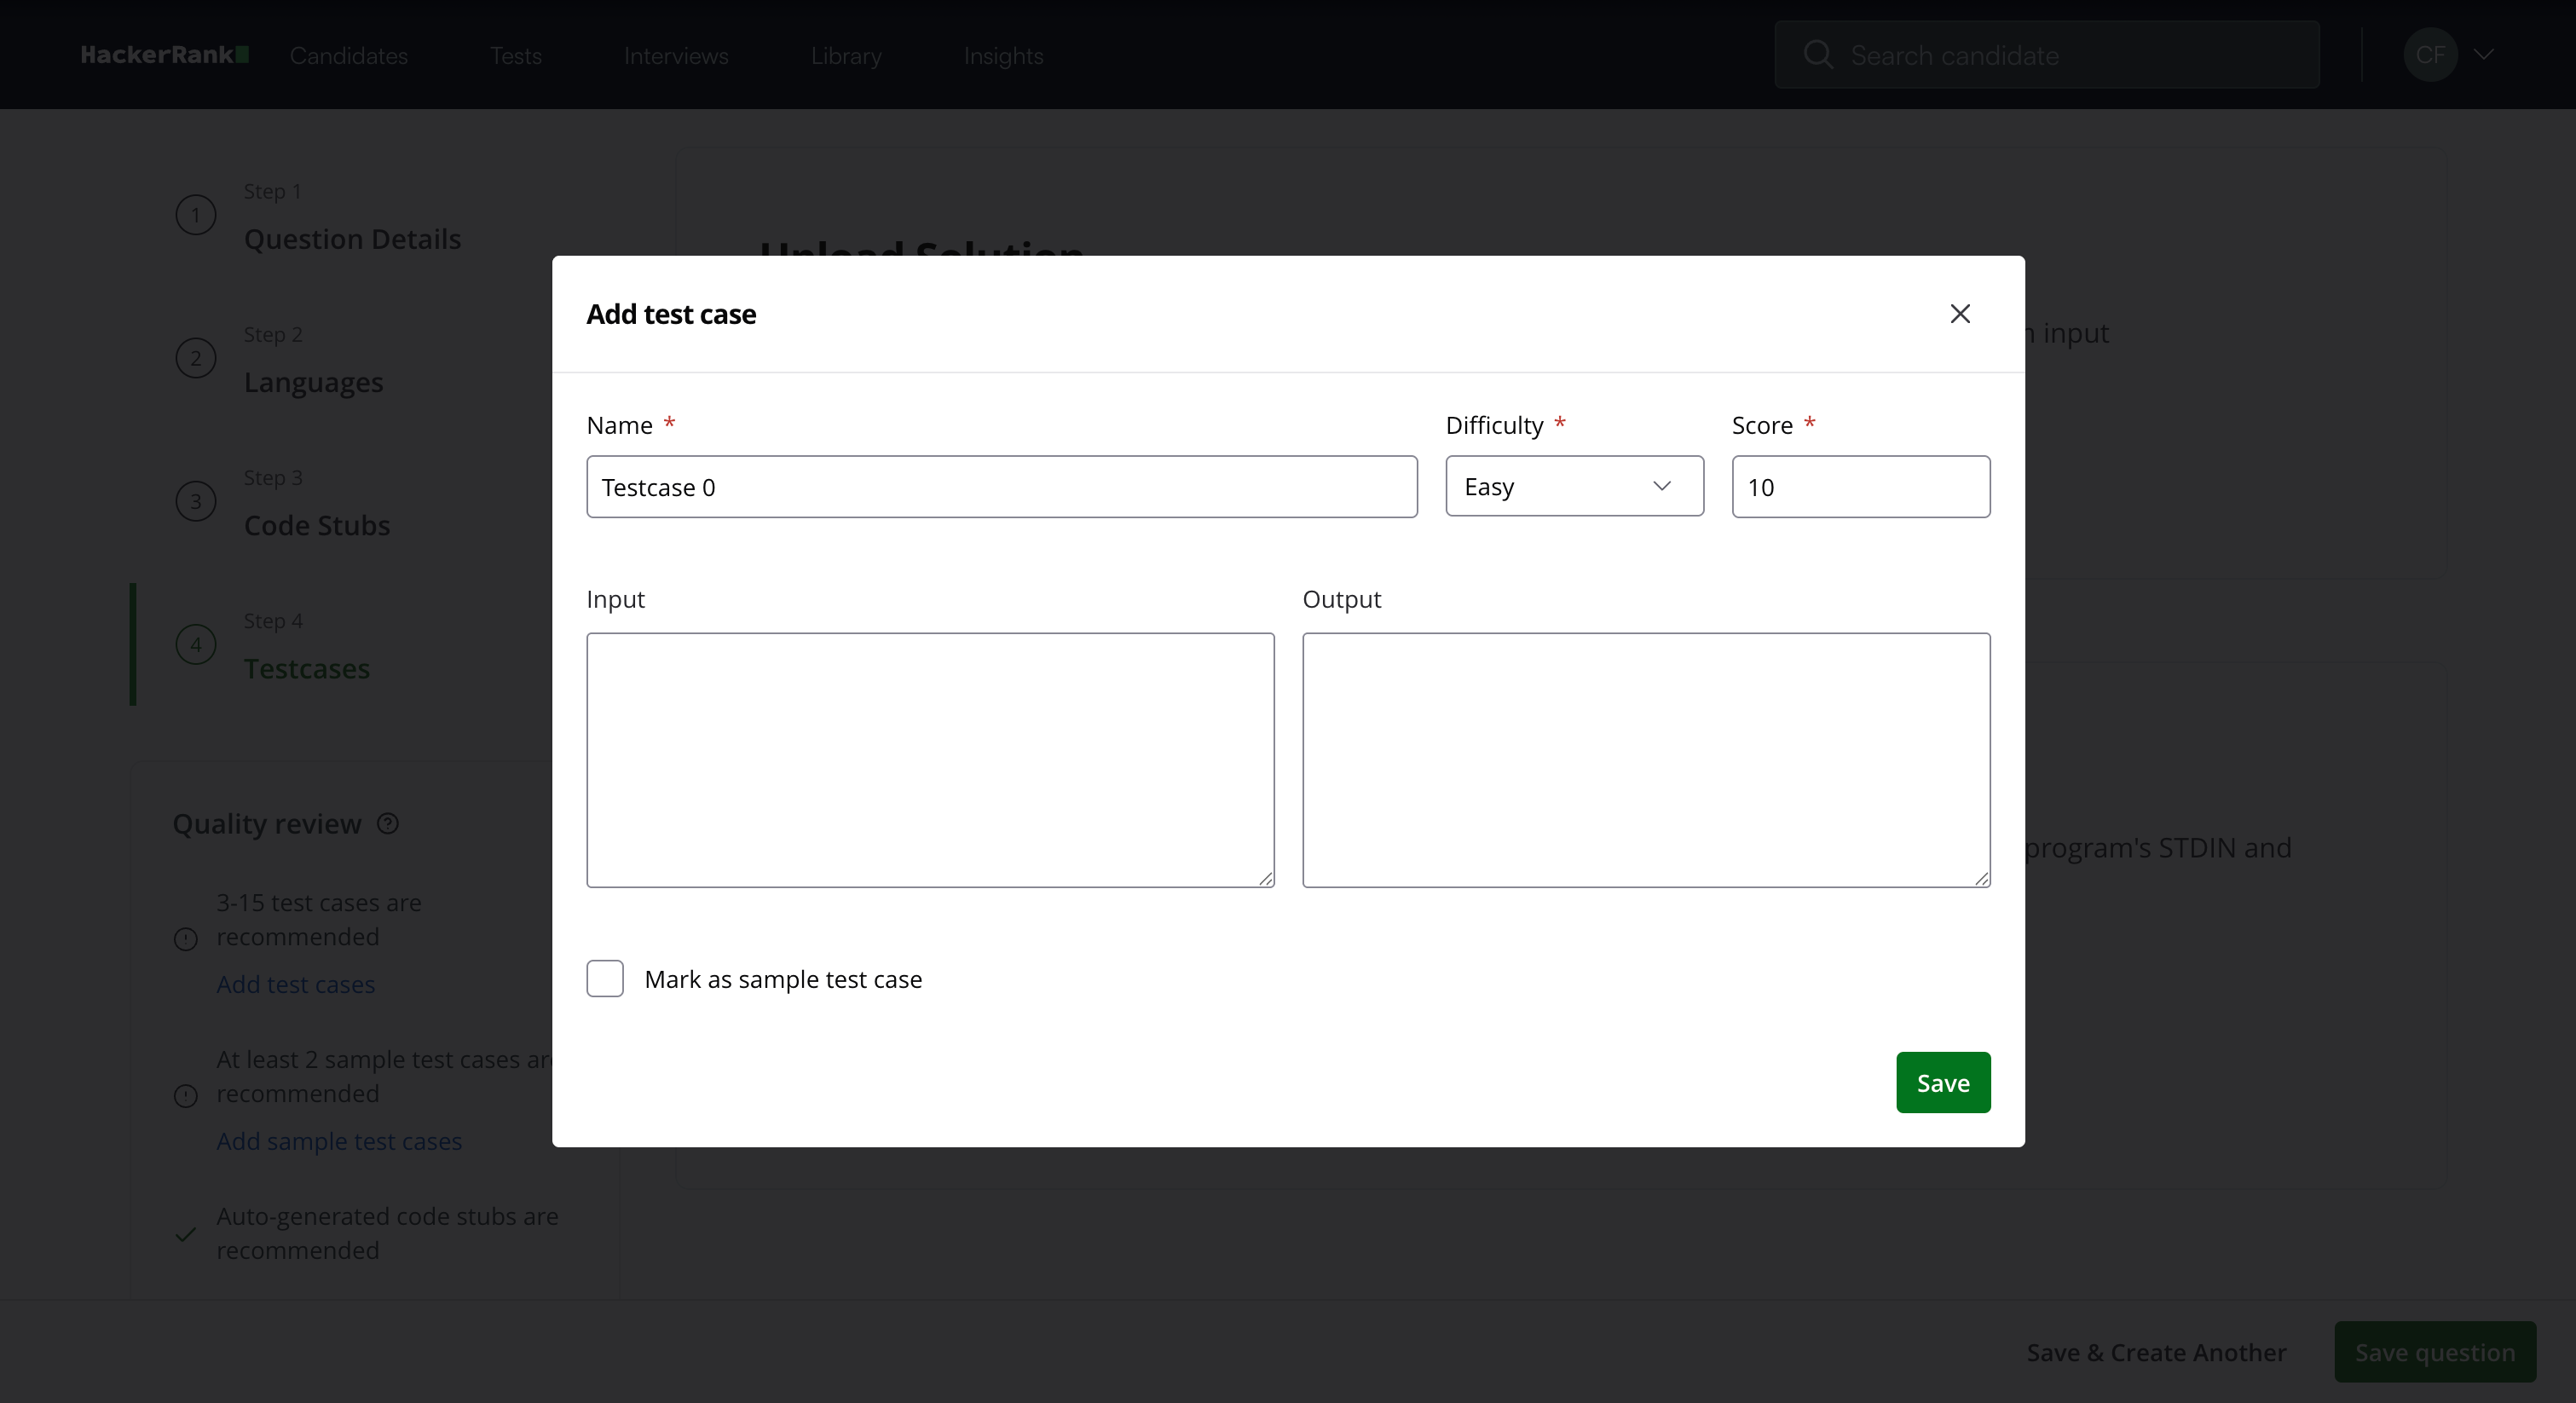The width and height of the screenshot is (2576, 1403).
Task: Close the Add test case dialog
Action: pyautogui.click(x=1959, y=314)
